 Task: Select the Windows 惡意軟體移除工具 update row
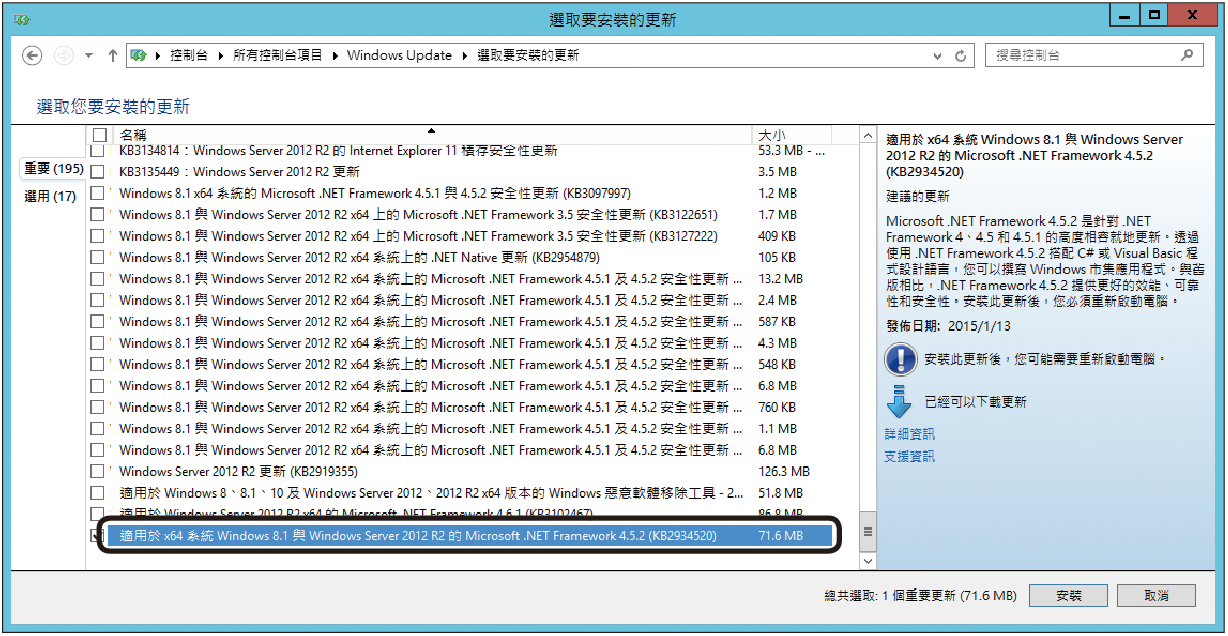[x=431, y=493]
